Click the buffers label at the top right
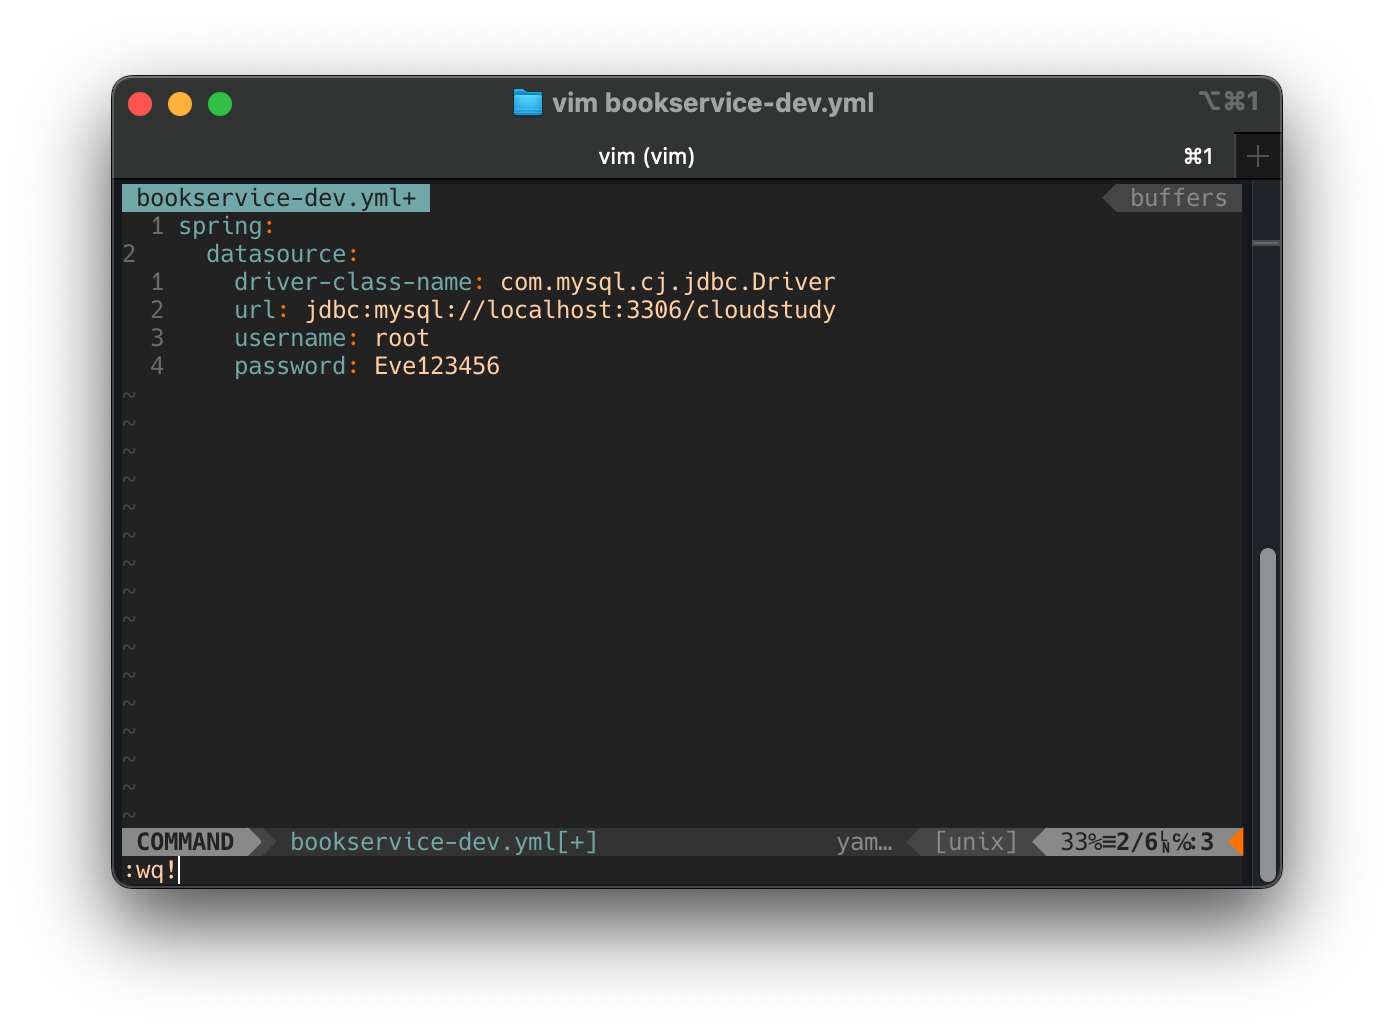 (x=1177, y=197)
